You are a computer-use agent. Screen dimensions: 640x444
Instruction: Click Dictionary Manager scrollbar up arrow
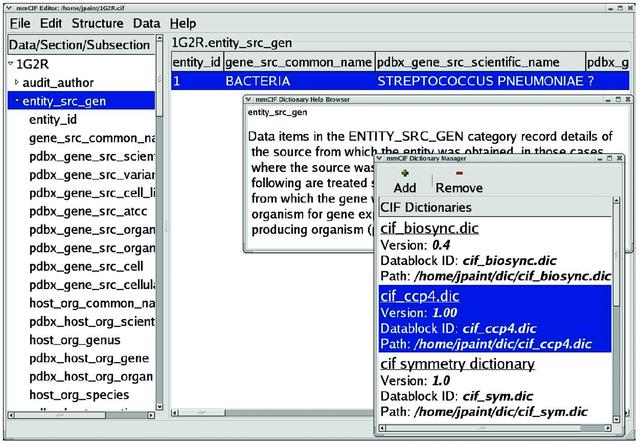(x=616, y=200)
